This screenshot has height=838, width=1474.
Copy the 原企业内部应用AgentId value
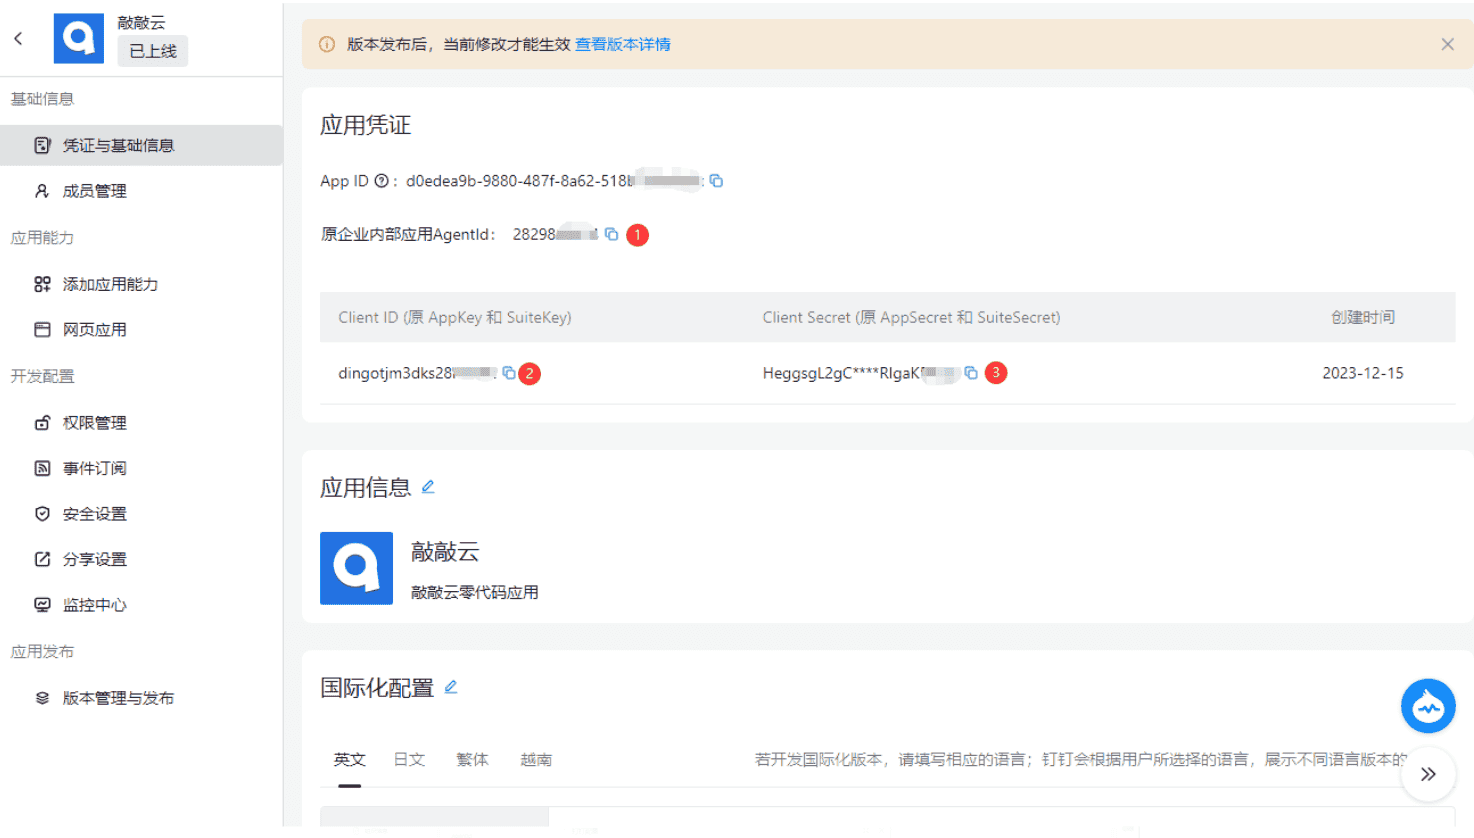612,234
